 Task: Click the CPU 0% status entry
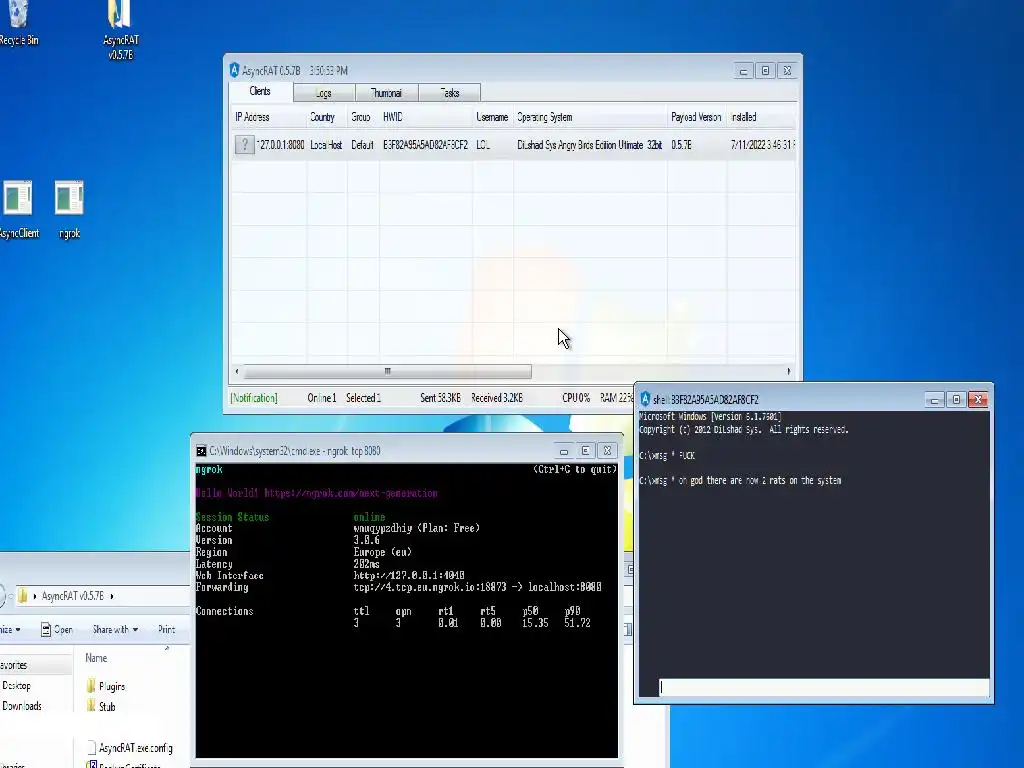(576, 398)
